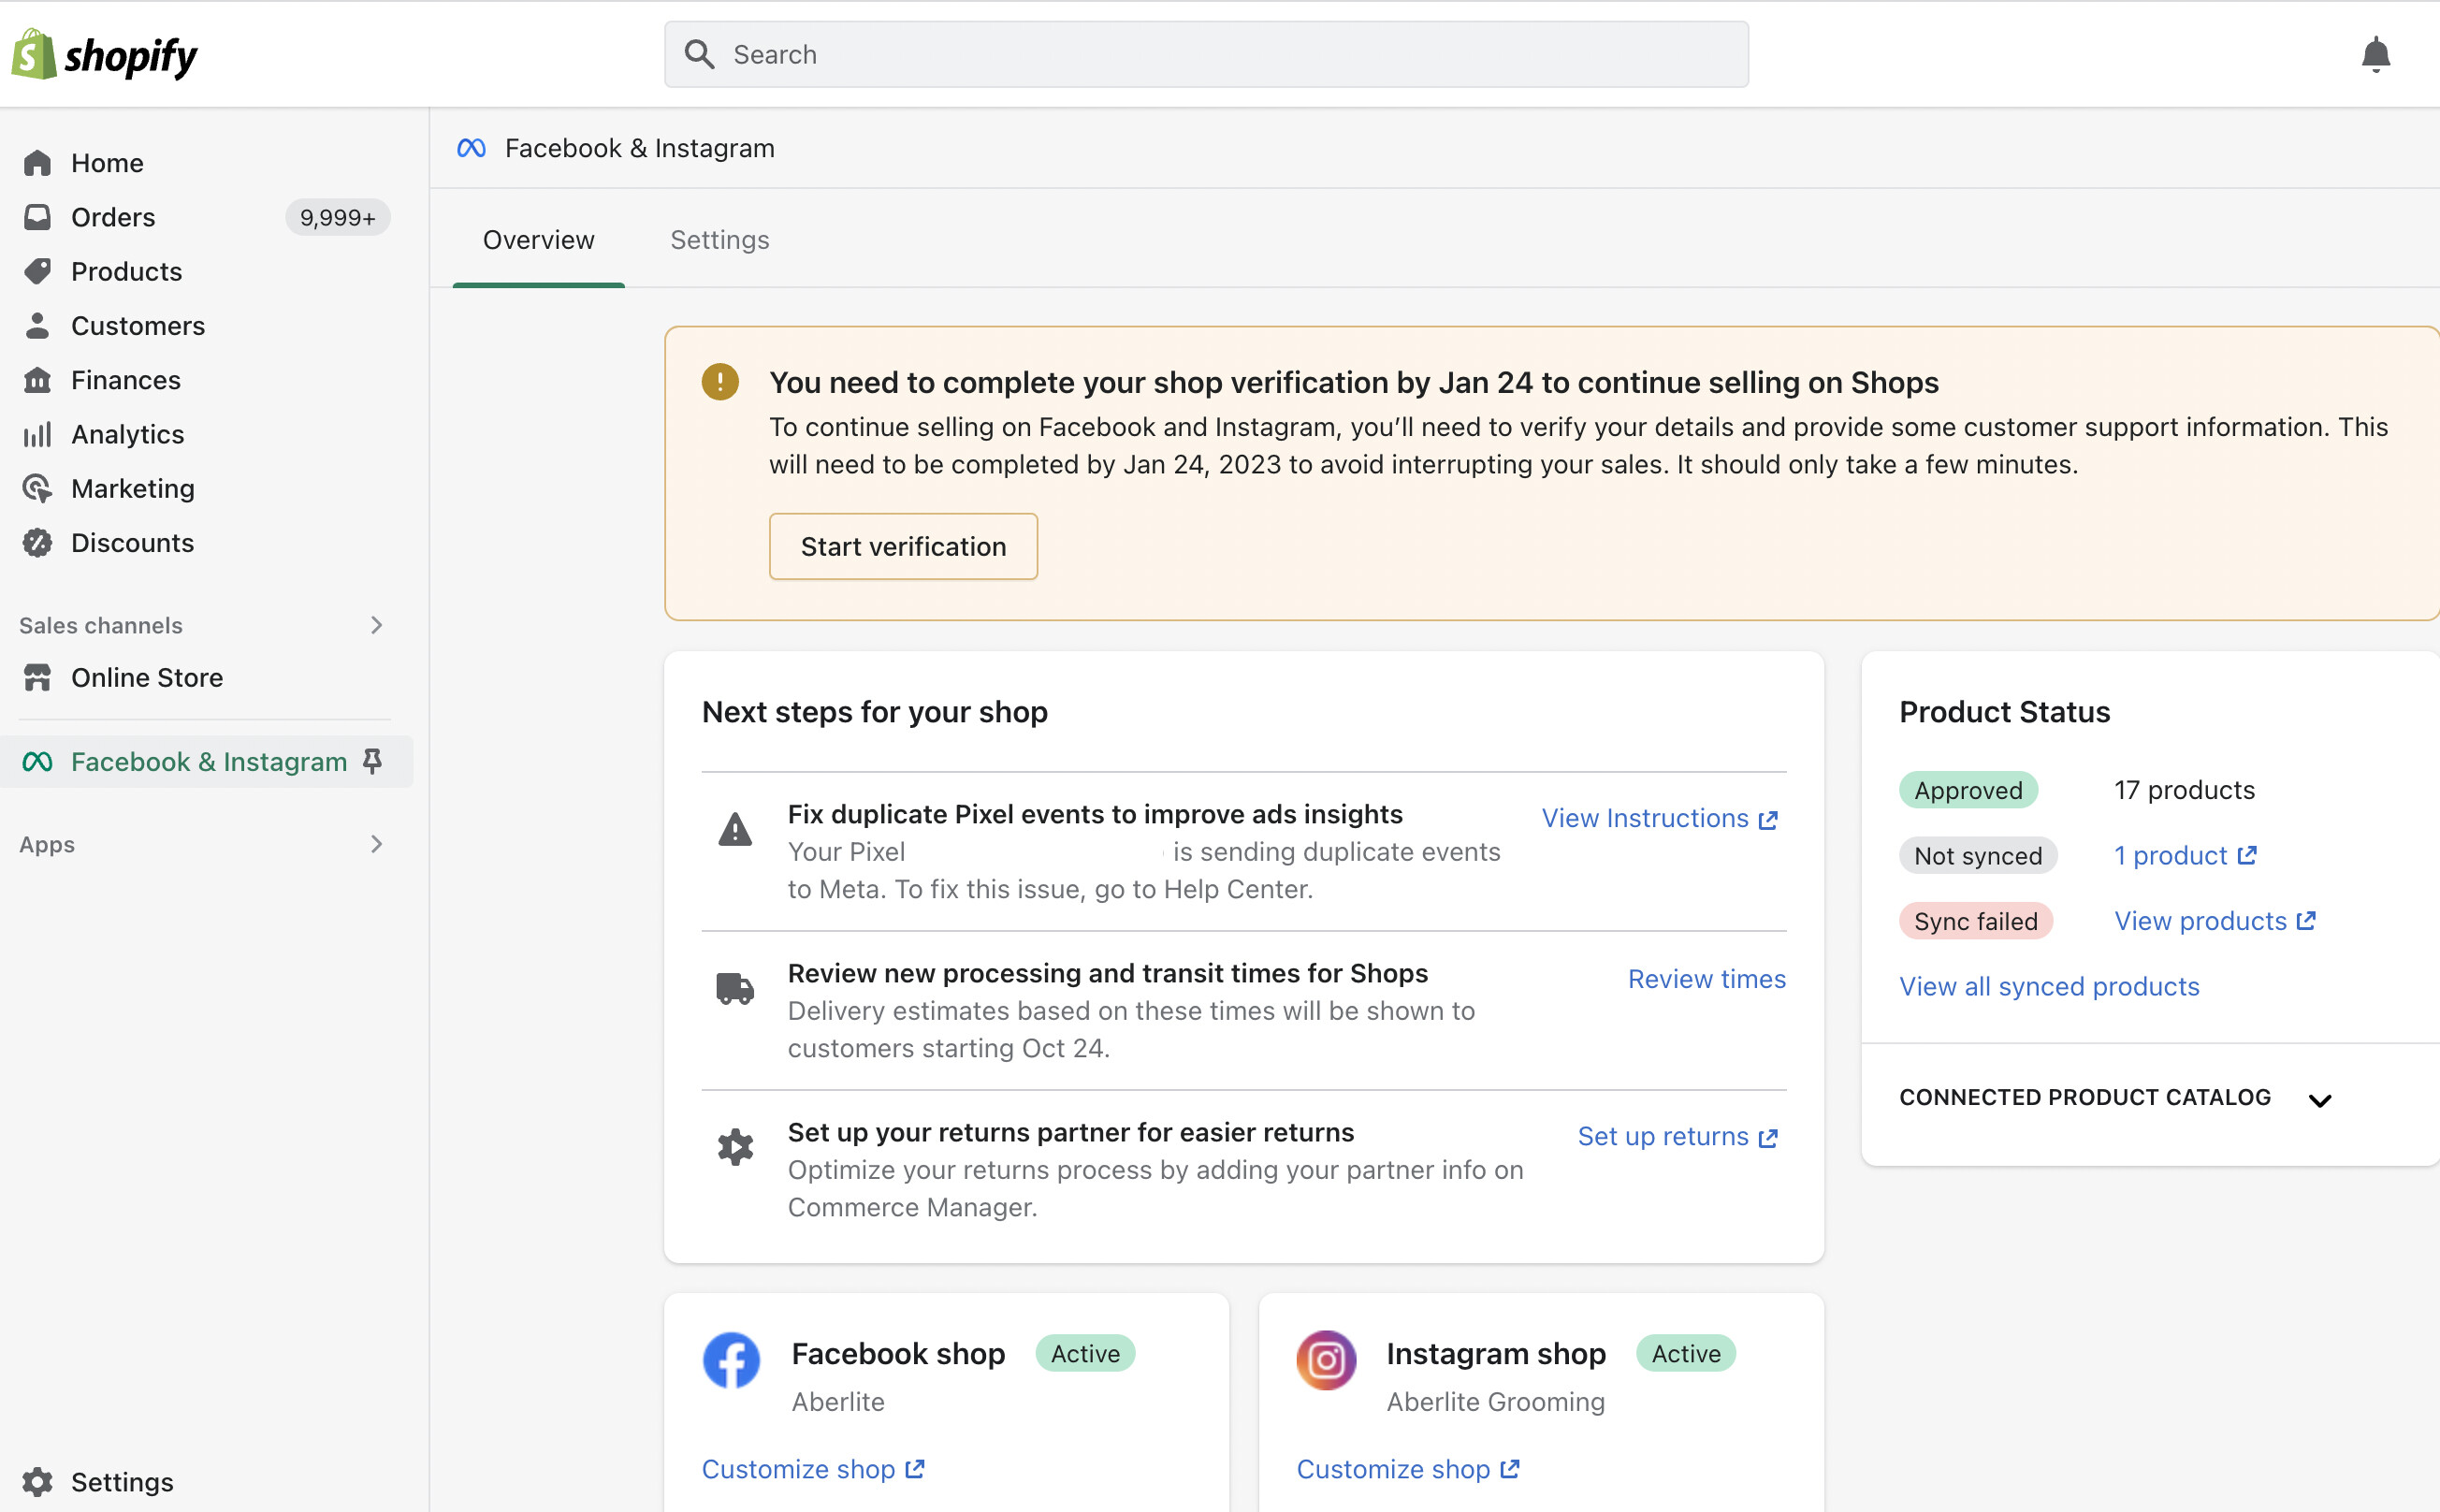The image size is (2440, 1512).
Task: Click the Settings gear icon in sidebar
Action: (37, 1481)
